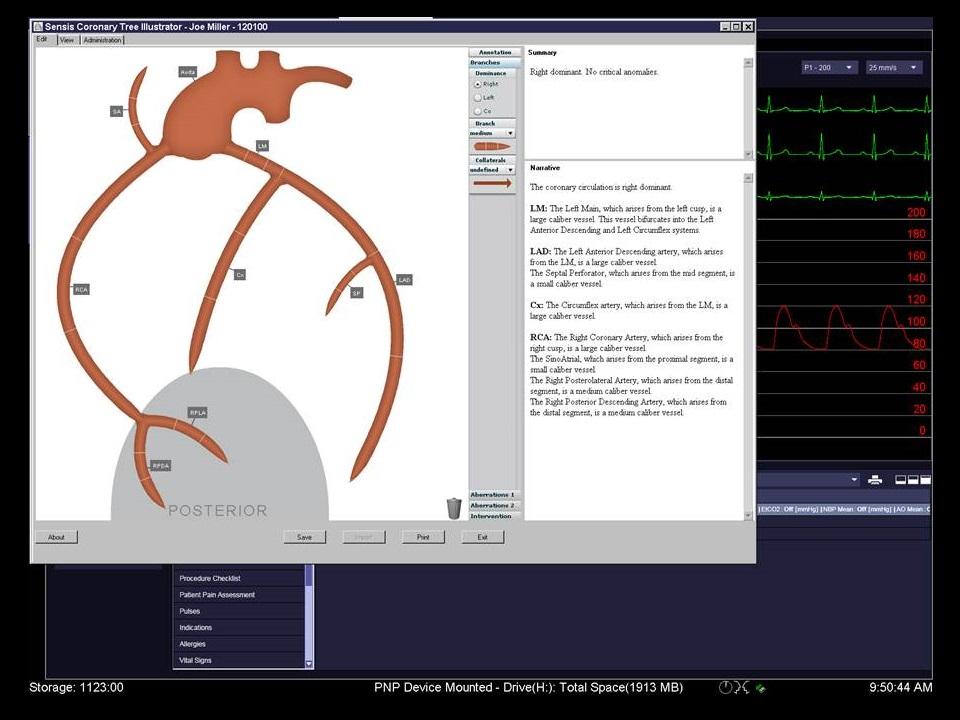Image resolution: width=960 pixels, height=720 pixels.
Task: Select Vital Signs in the procedure list
Action: [239, 660]
